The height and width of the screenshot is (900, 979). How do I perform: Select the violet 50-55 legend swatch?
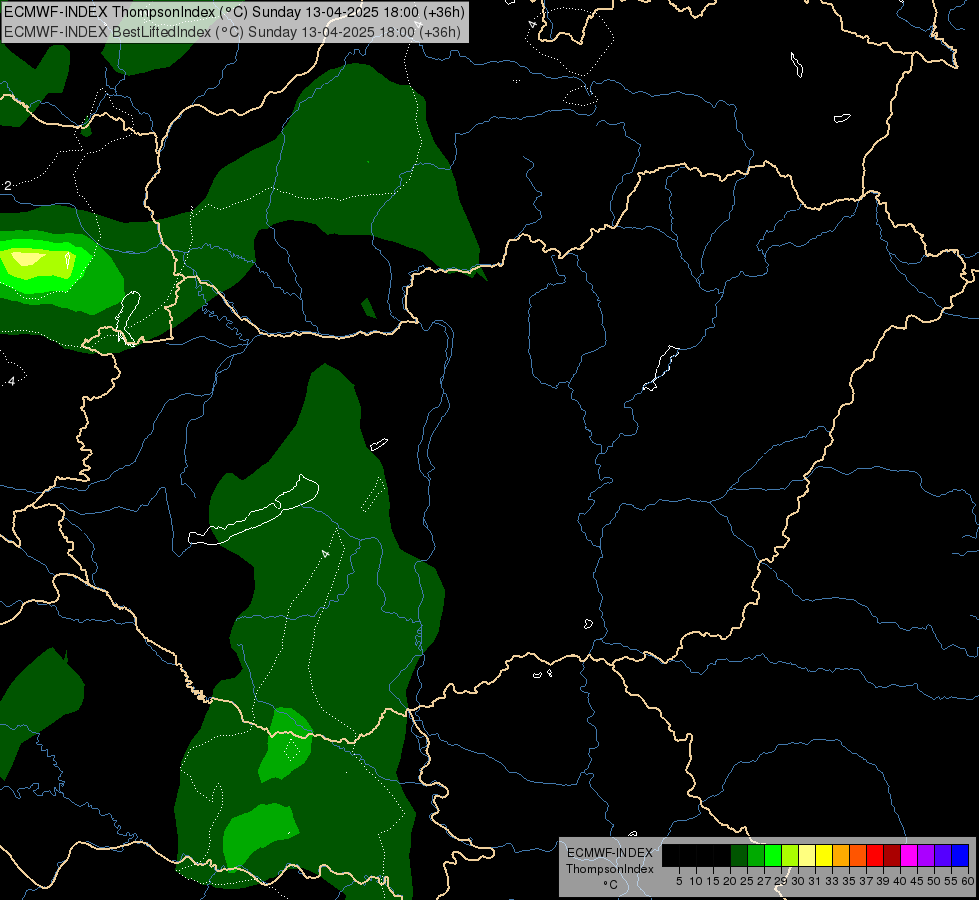[943, 855]
